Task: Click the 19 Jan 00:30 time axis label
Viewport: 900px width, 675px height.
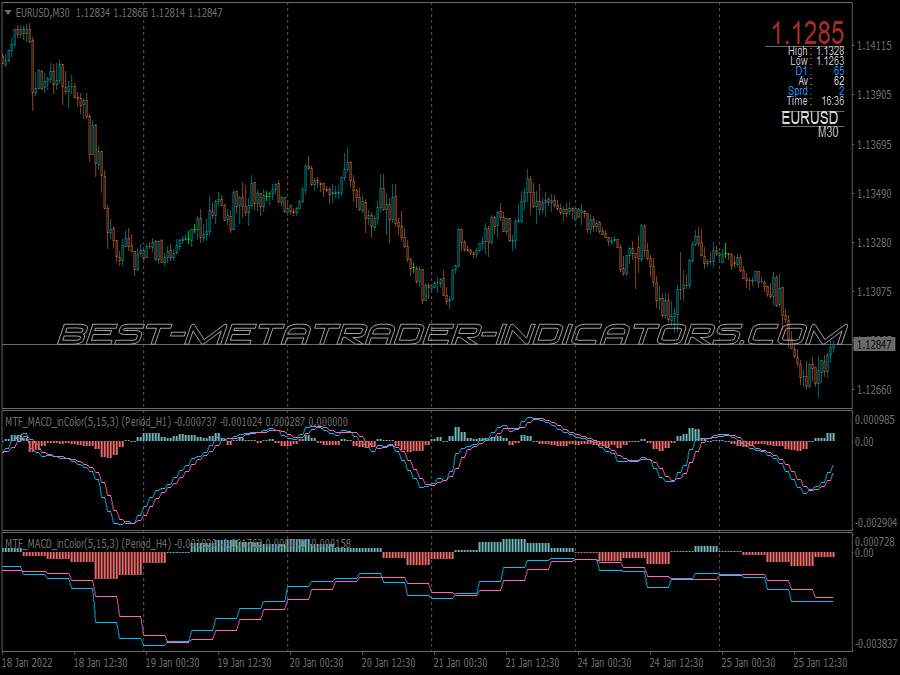Action: pos(172,663)
